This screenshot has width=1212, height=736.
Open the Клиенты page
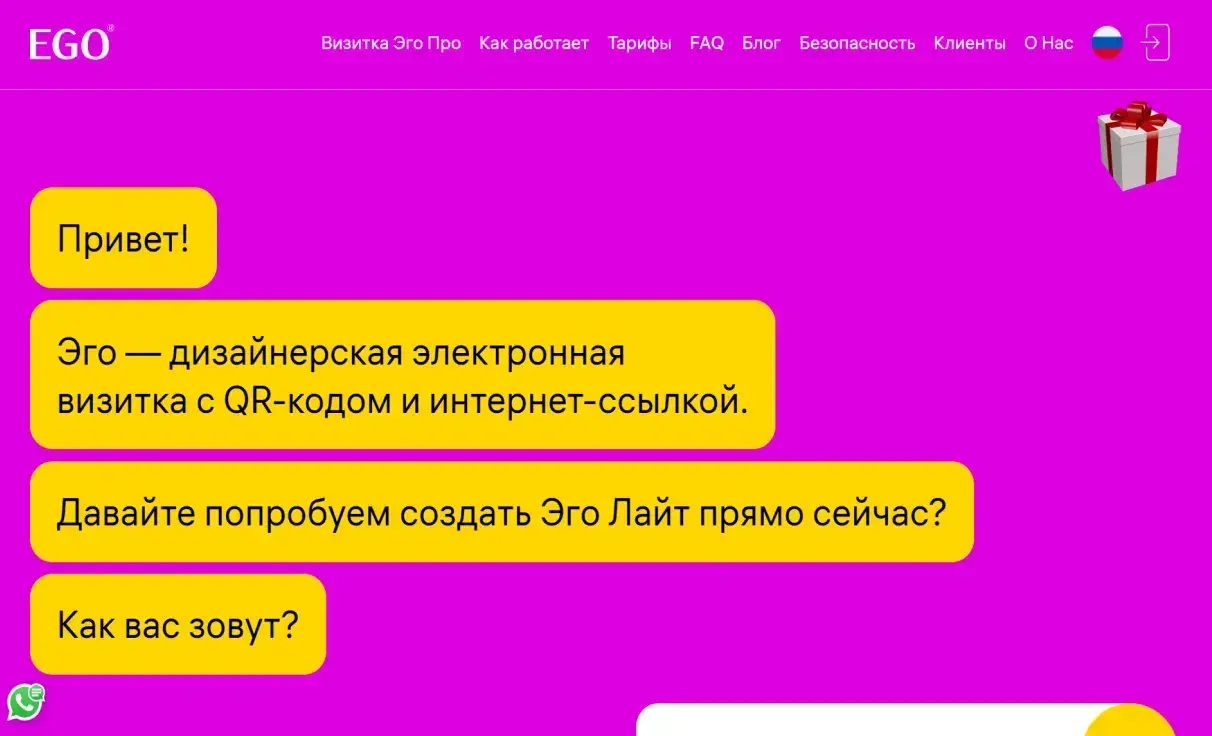click(x=969, y=43)
